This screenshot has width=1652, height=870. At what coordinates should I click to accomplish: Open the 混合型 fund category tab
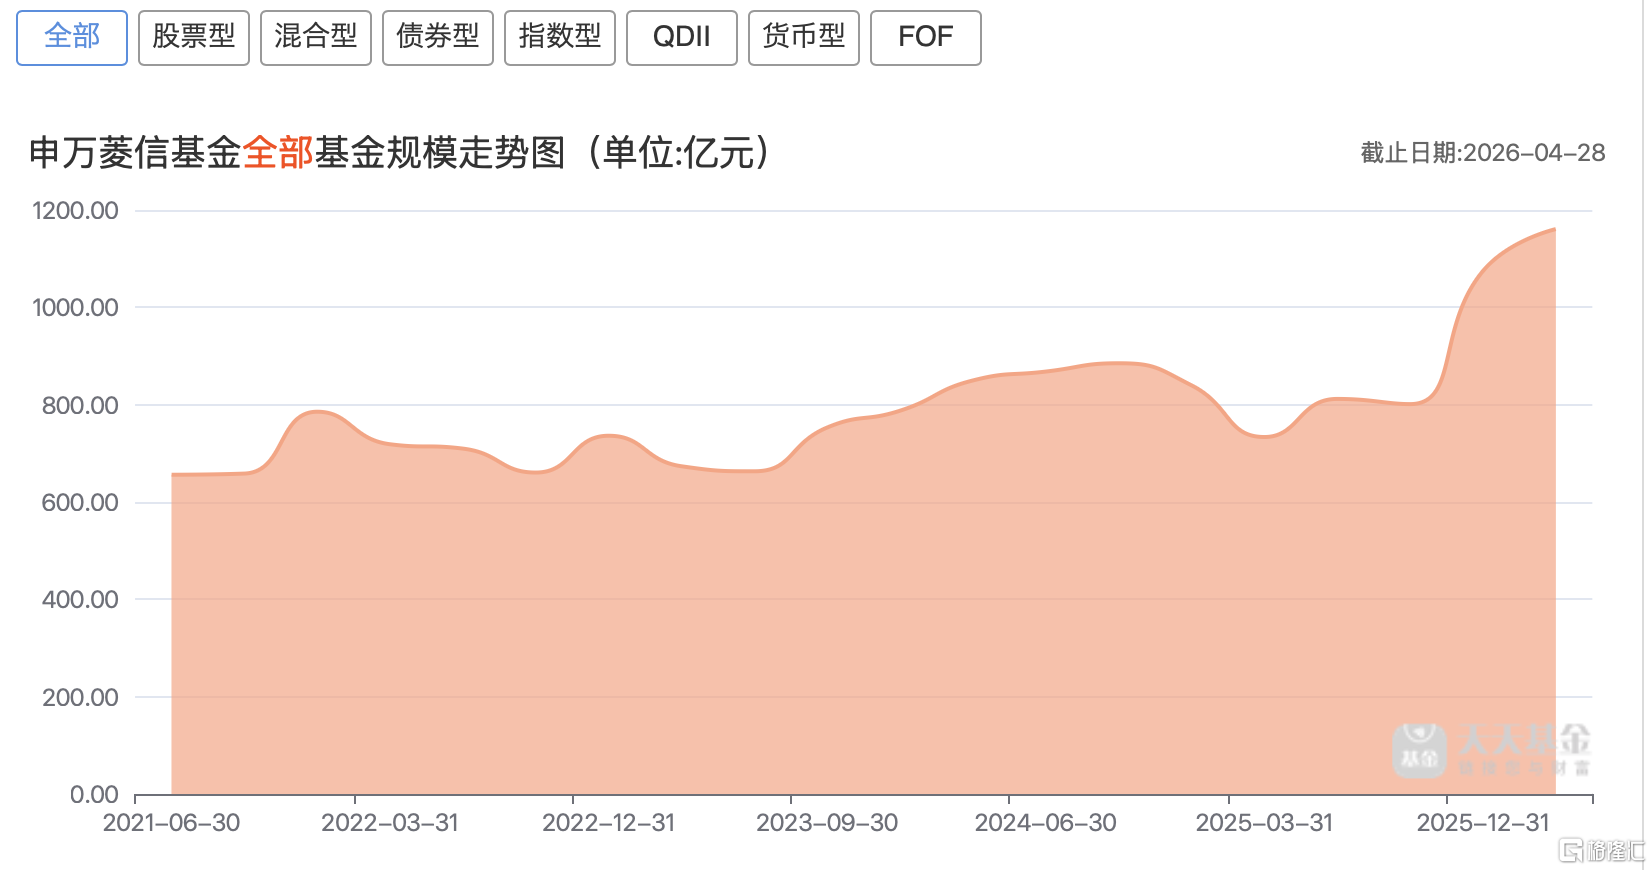316,38
